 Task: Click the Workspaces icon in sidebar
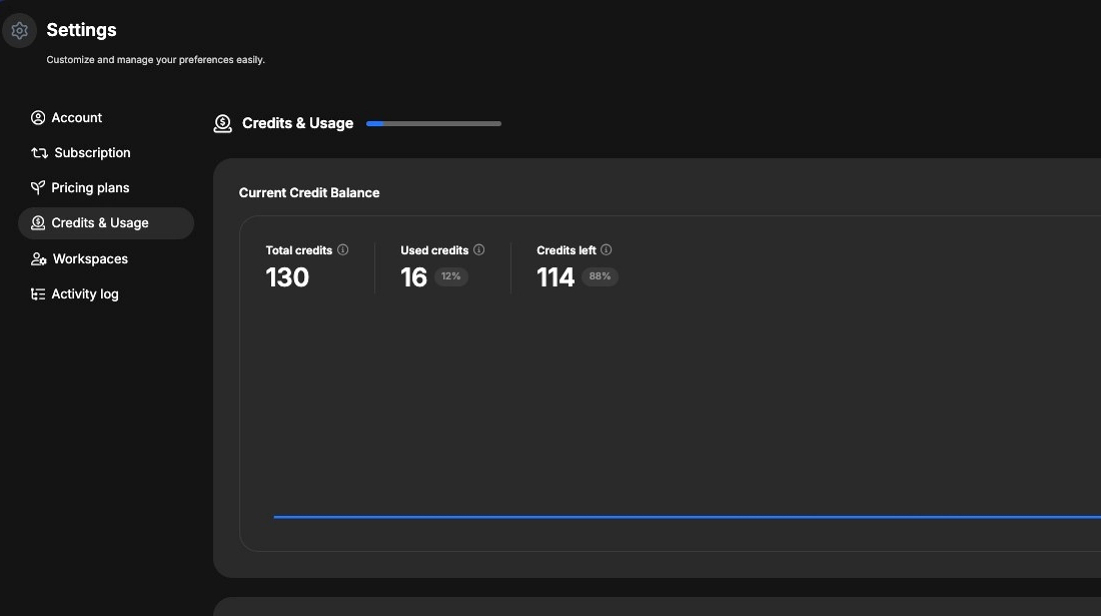coord(39,259)
